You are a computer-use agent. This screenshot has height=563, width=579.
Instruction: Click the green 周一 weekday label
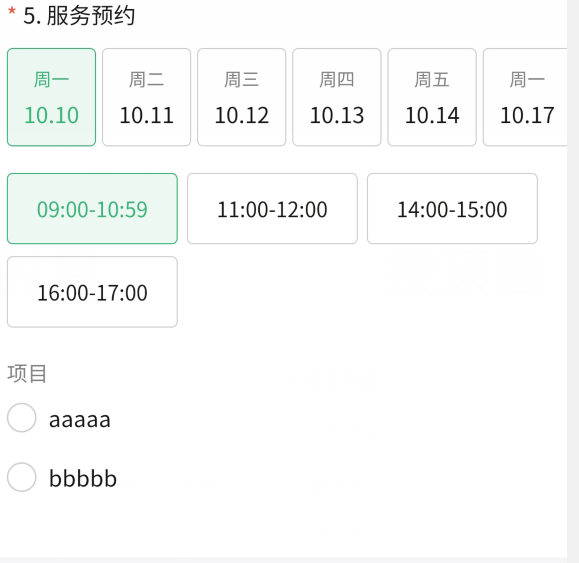51,80
